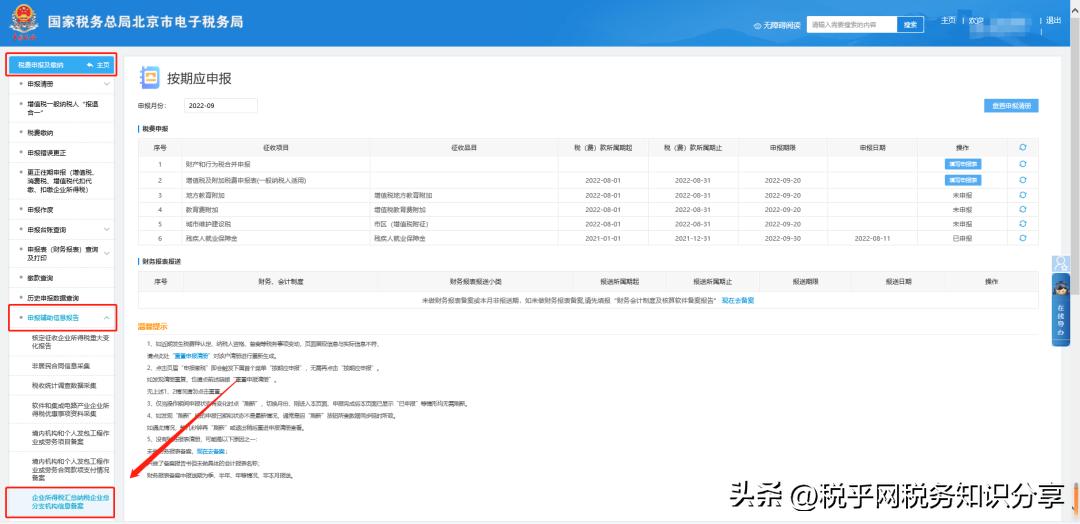
Task: Click the 搜索 search button
Action: [910, 25]
